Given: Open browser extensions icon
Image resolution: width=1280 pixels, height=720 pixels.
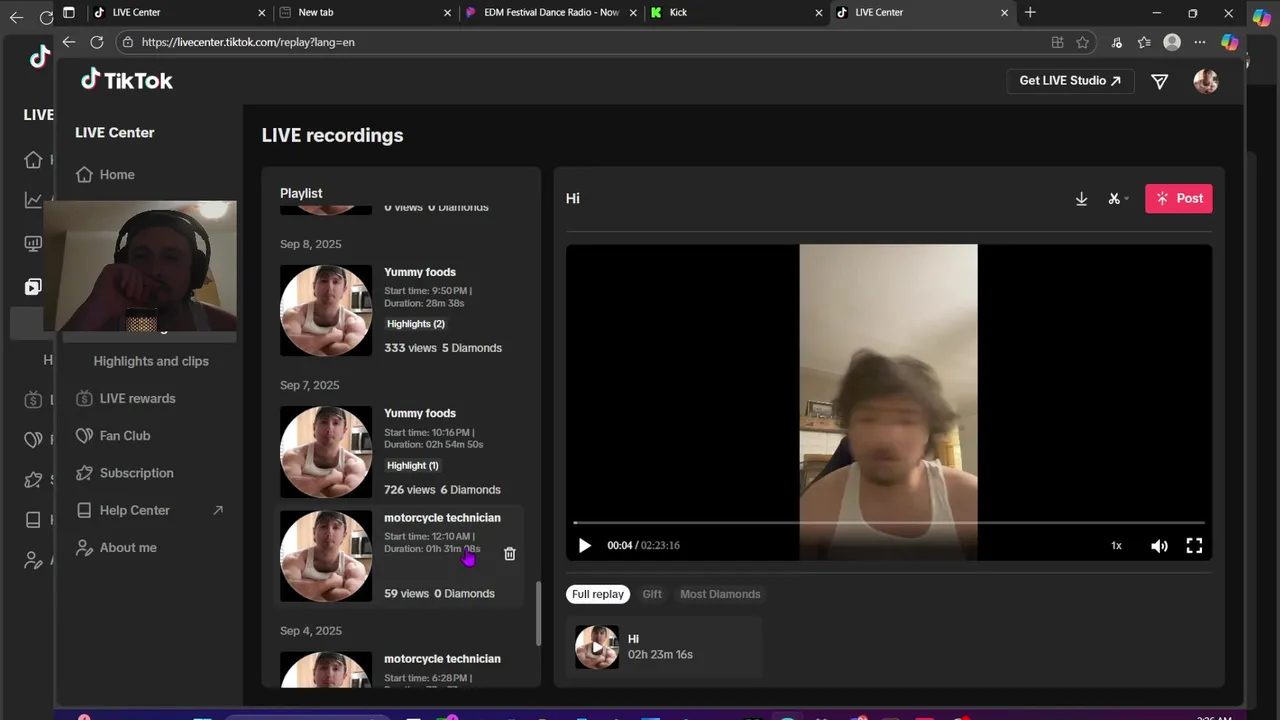Looking at the screenshot, I should click(1116, 42).
